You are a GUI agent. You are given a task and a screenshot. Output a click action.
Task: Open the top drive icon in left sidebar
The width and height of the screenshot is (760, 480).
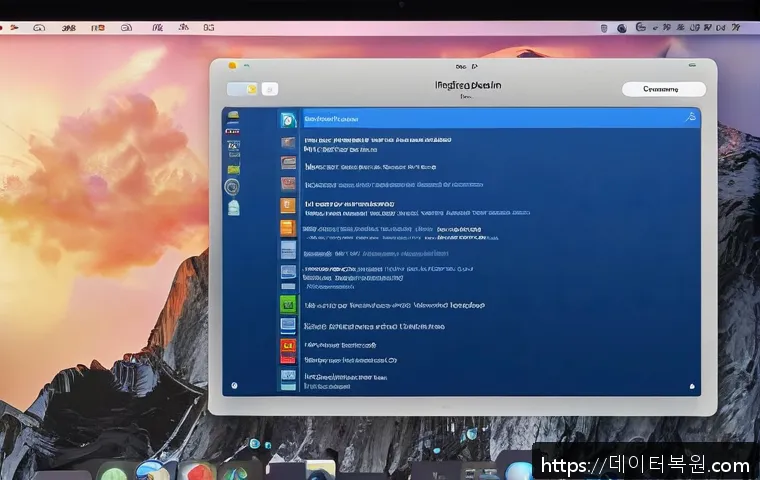pos(232,115)
